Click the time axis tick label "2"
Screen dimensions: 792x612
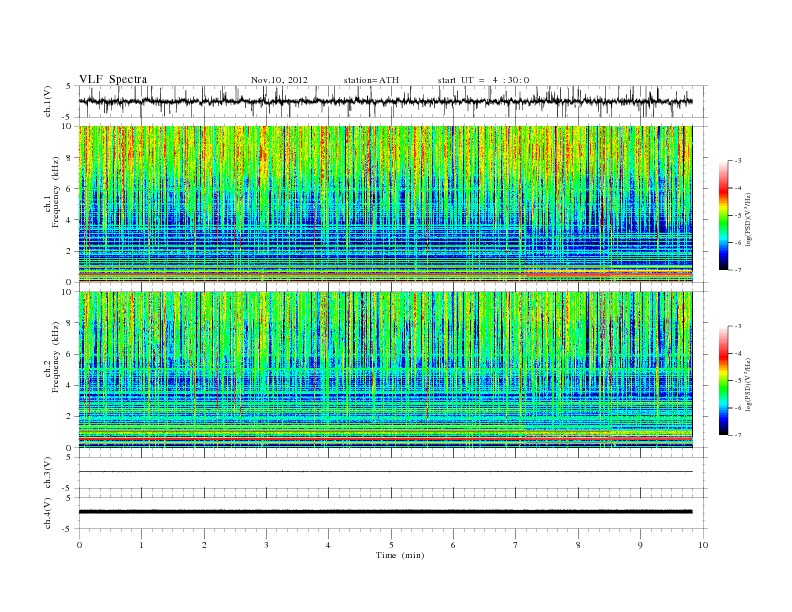click(x=204, y=545)
